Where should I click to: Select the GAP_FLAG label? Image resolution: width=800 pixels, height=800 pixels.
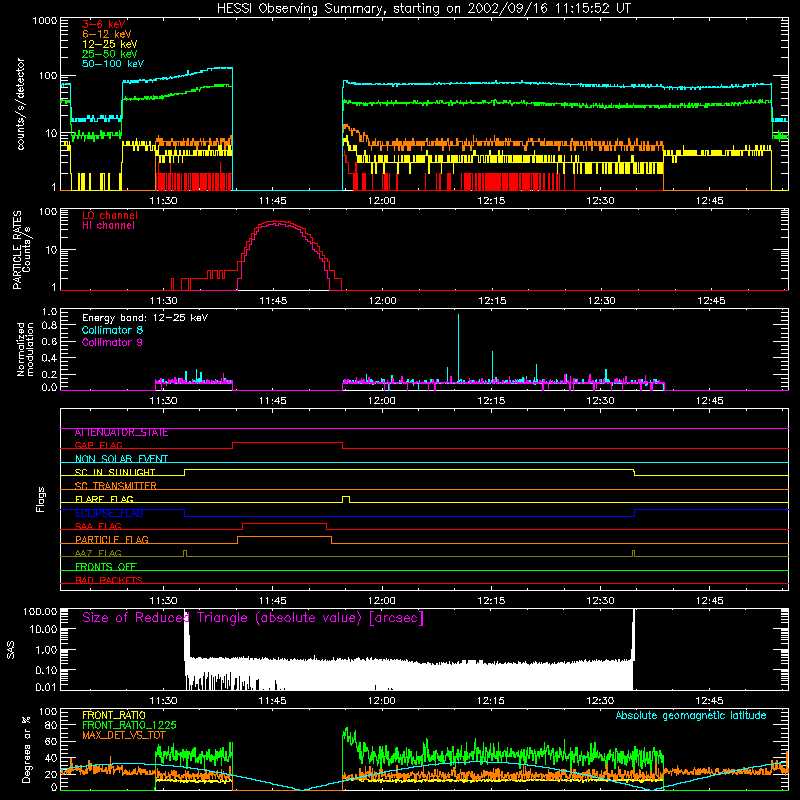tap(98, 445)
